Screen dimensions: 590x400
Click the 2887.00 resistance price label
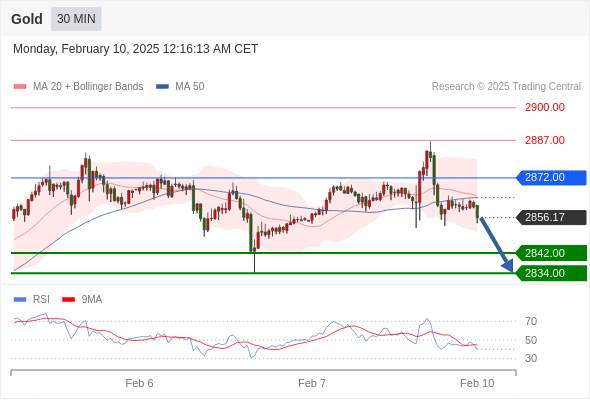(x=545, y=140)
